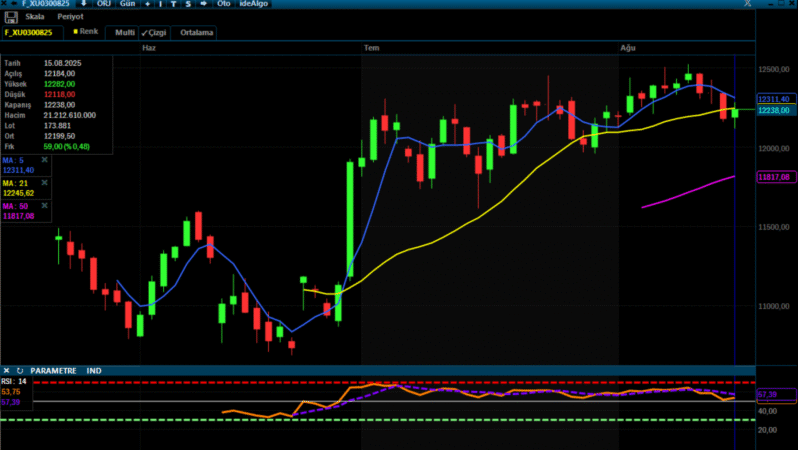Open the Periyot menu
The image size is (798, 450).
pos(69,17)
